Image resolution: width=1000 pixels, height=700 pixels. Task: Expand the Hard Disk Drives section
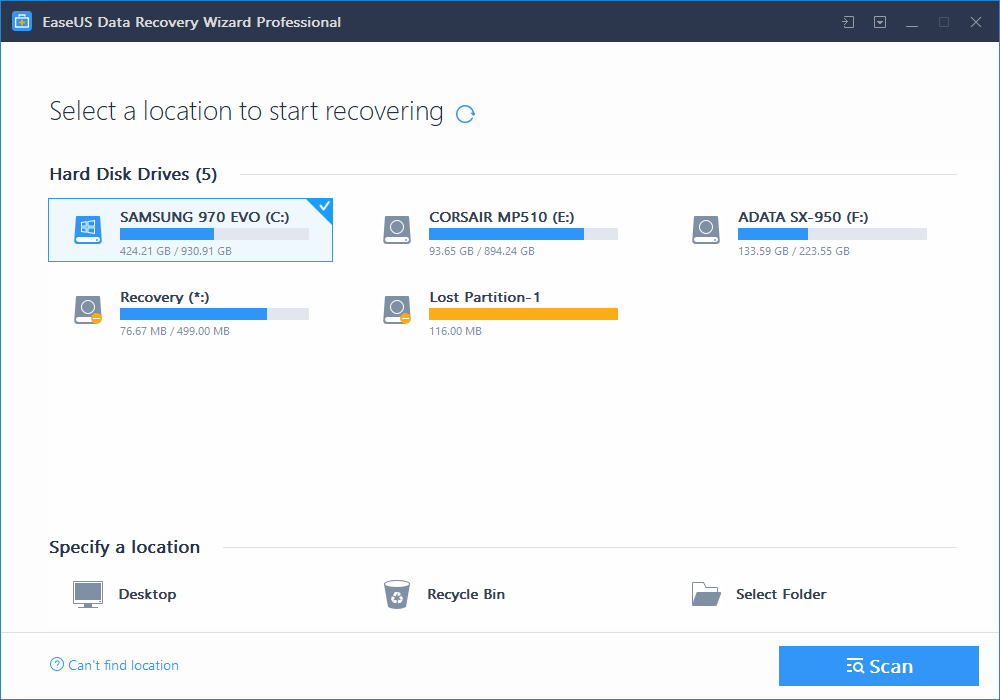point(133,173)
